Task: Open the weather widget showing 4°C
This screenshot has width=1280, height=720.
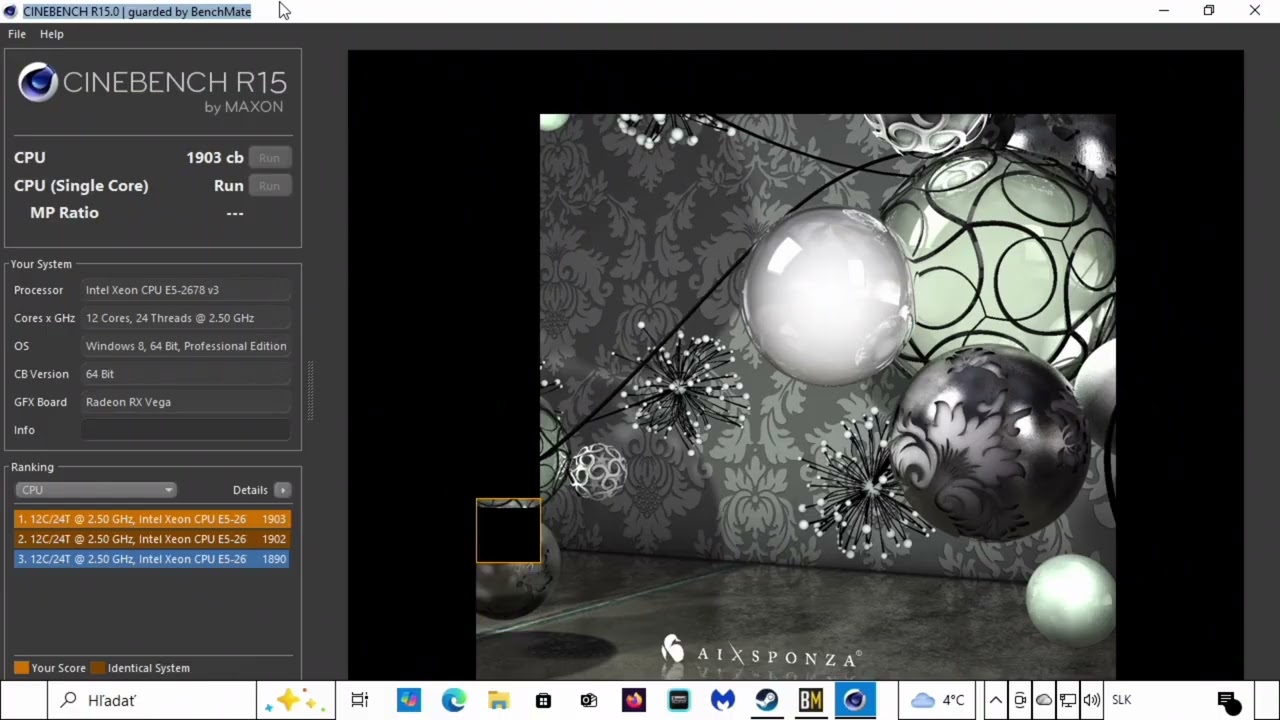Action: [938, 700]
